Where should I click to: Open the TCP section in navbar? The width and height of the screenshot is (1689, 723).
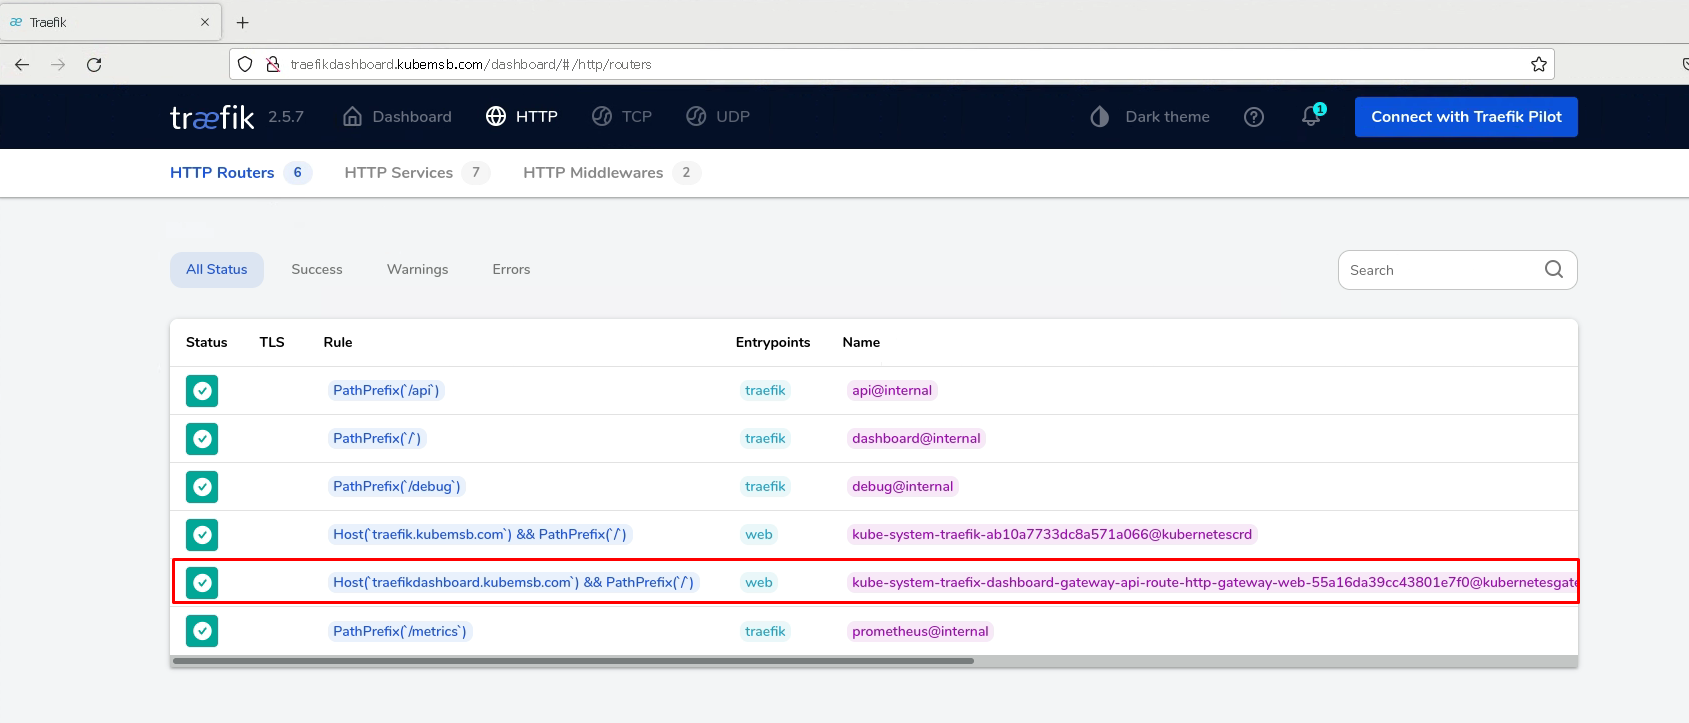click(x=622, y=117)
